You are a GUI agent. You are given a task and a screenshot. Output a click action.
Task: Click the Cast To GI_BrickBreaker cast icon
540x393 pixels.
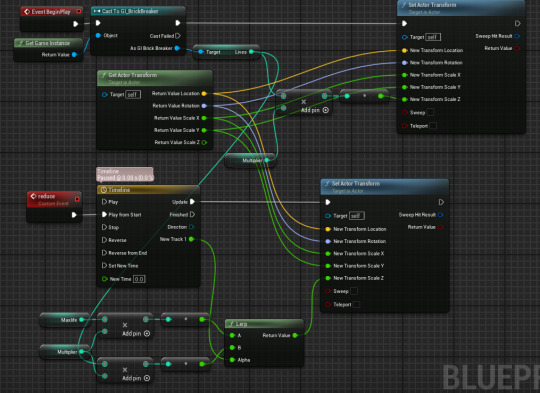click(x=97, y=11)
